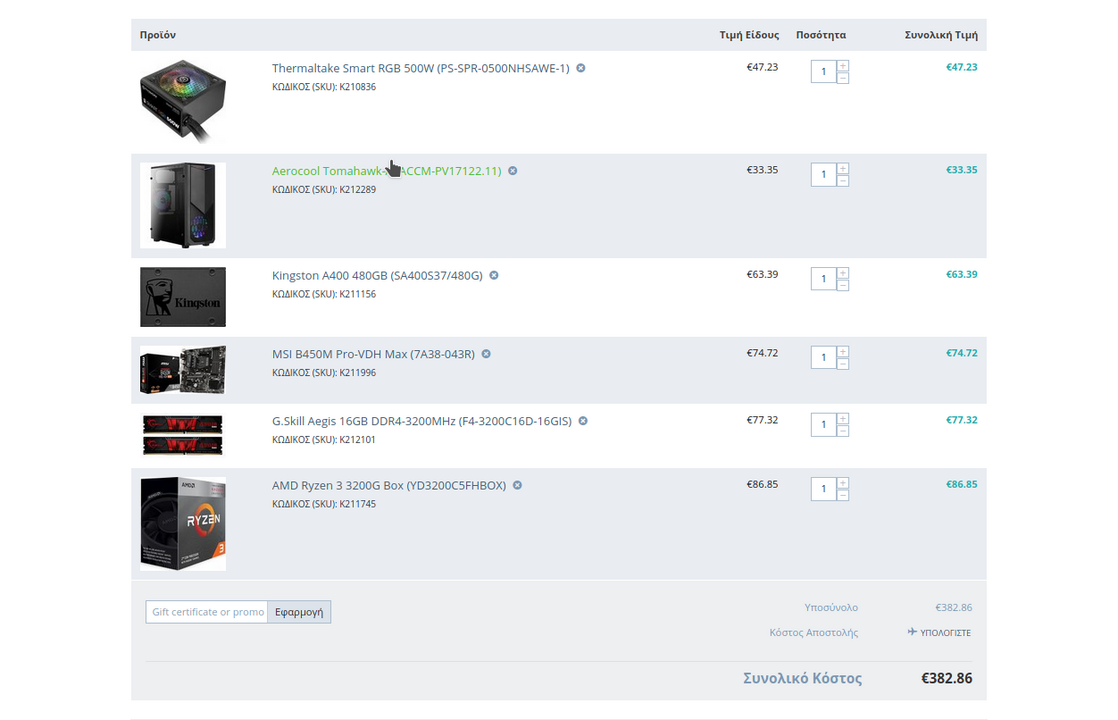1118x720 pixels.
Task: Click the MSI motherboard thumbnail
Action: (x=183, y=370)
